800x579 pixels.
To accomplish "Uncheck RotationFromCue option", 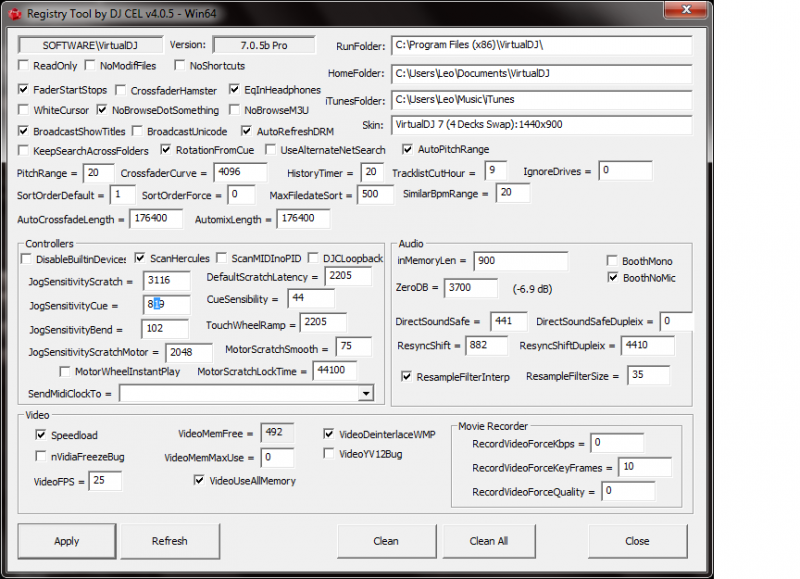I will [166, 149].
